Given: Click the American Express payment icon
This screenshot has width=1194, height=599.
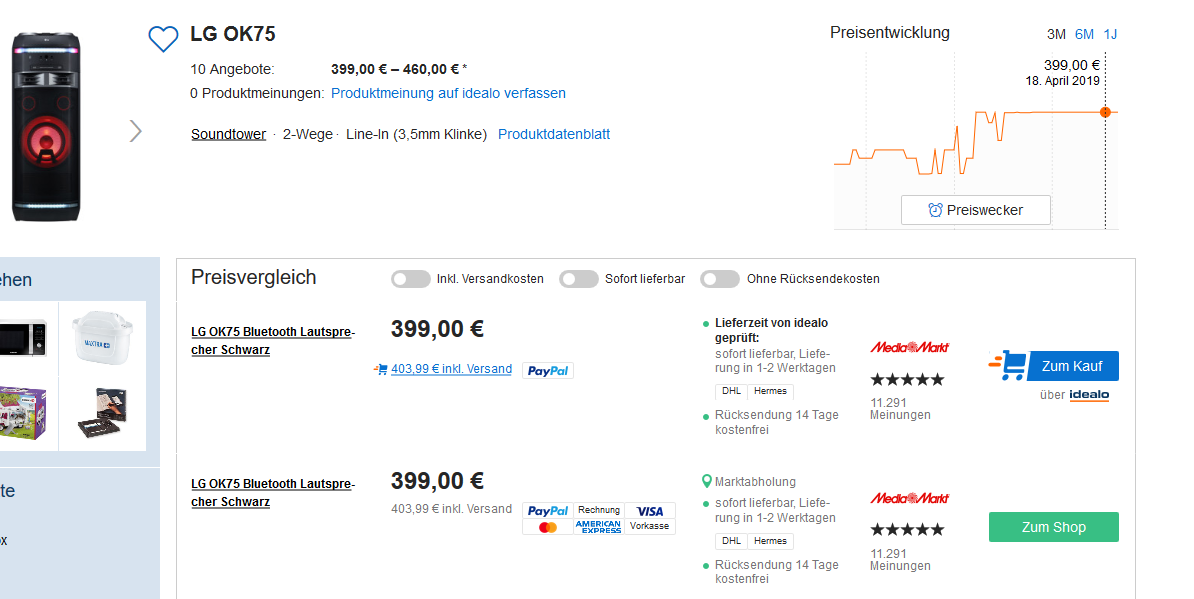Looking at the screenshot, I should tap(598, 527).
